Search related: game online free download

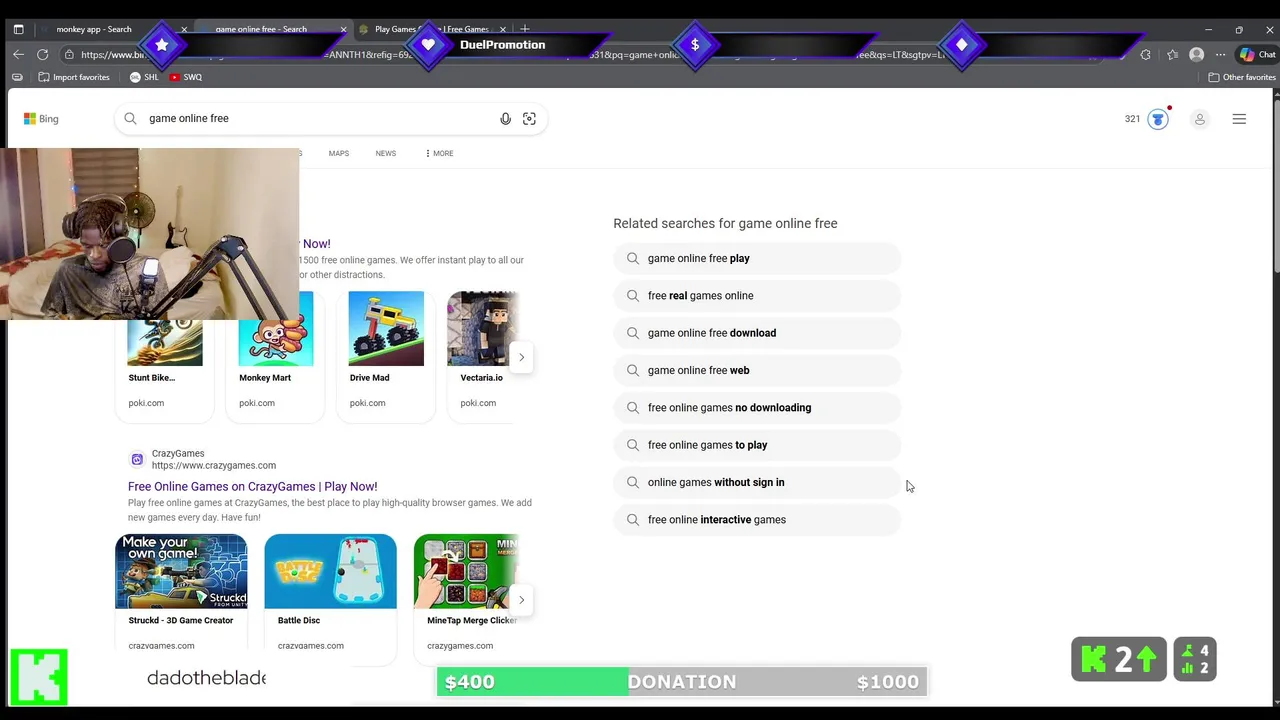(x=757, y=333)
